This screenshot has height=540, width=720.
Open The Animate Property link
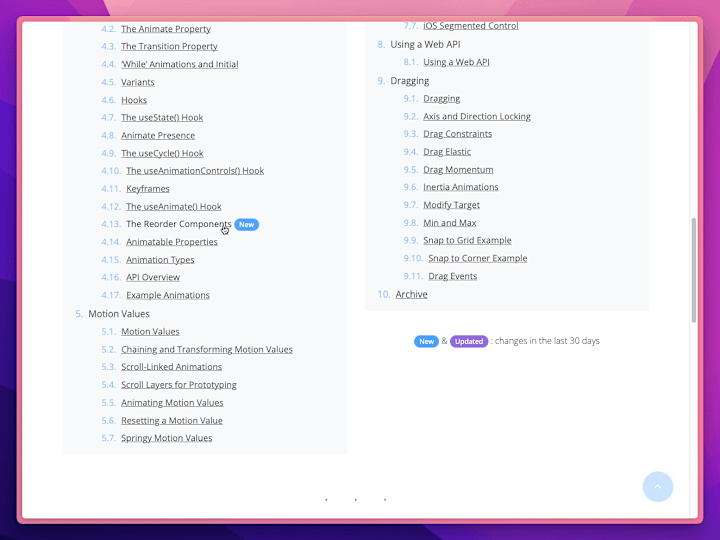[166, 29]
